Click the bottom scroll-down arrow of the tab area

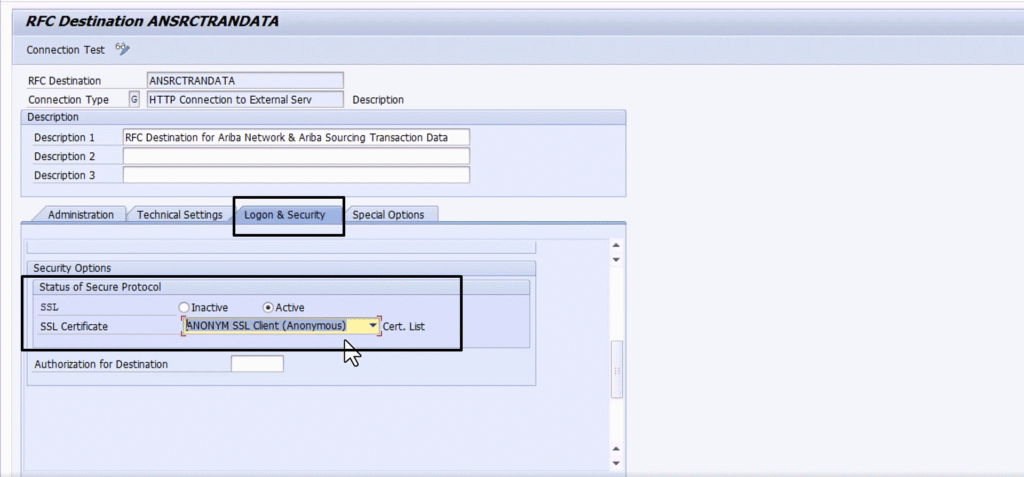tap(616, 463)
